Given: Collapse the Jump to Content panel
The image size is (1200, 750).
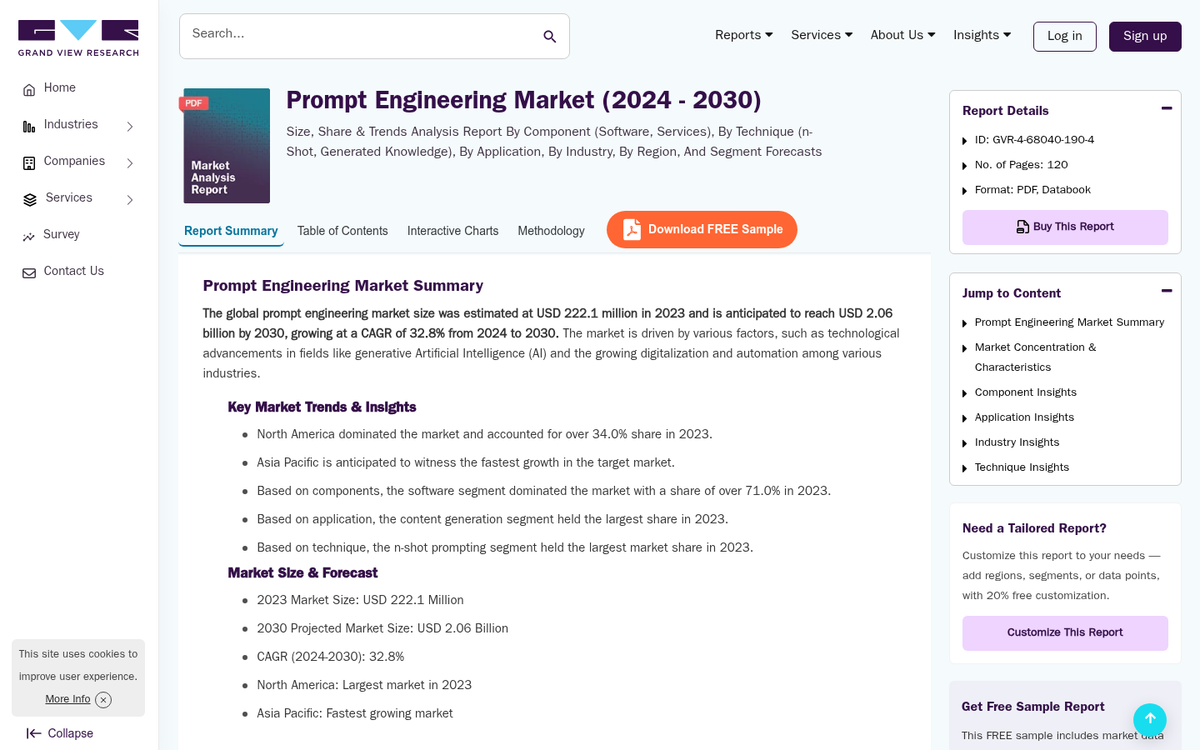Looking at the screenshot, I should [1166, 291].
